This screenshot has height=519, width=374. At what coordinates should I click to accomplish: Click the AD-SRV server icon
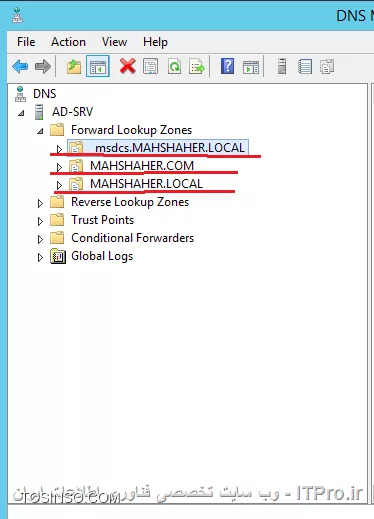click(39, 112)
